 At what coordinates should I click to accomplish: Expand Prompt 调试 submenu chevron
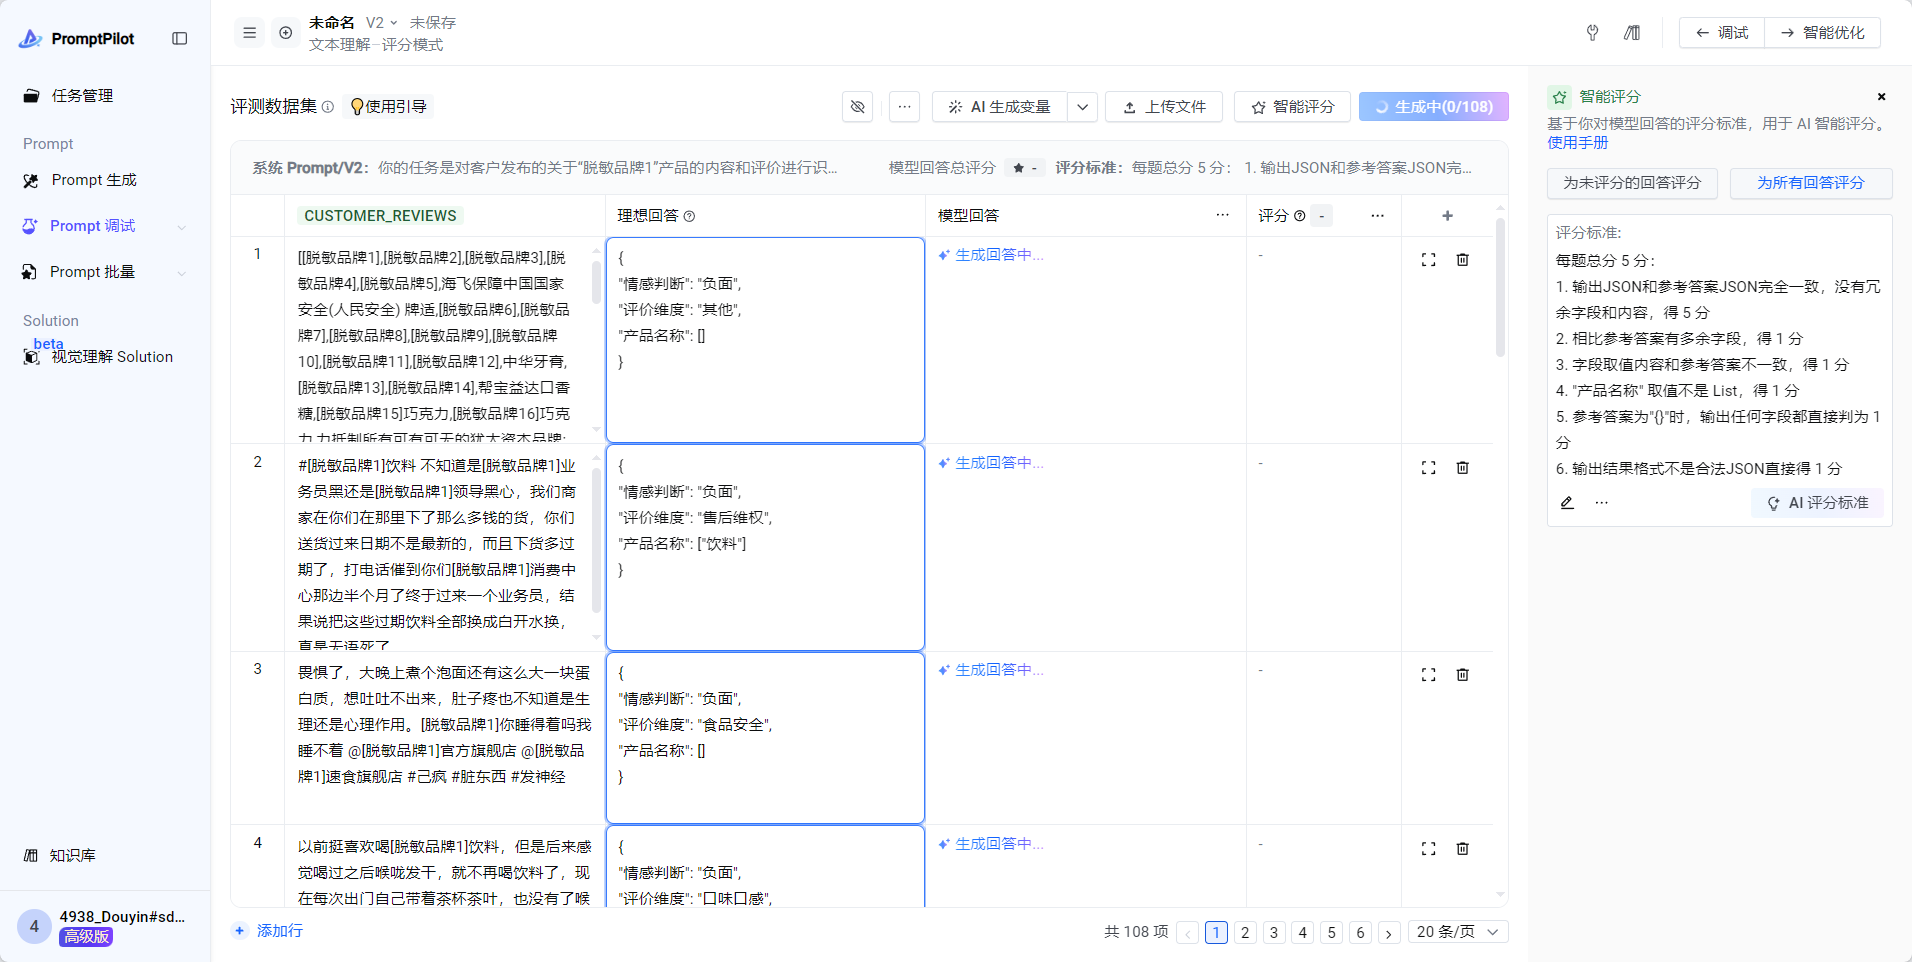tap(182, 227)
